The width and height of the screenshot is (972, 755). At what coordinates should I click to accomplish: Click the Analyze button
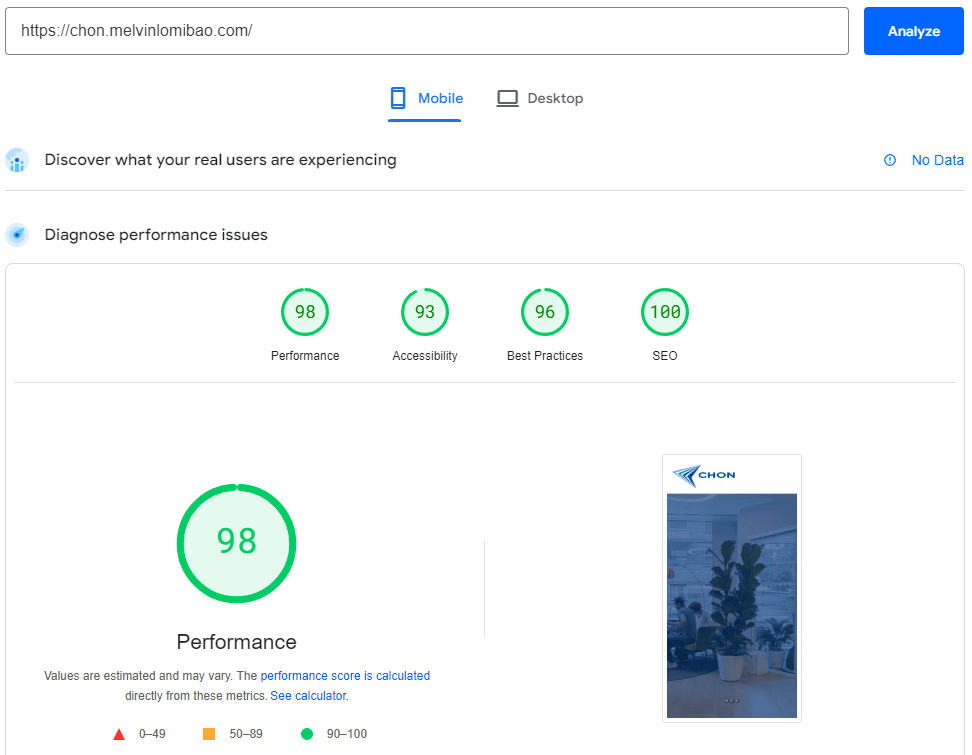click(913, 31)
